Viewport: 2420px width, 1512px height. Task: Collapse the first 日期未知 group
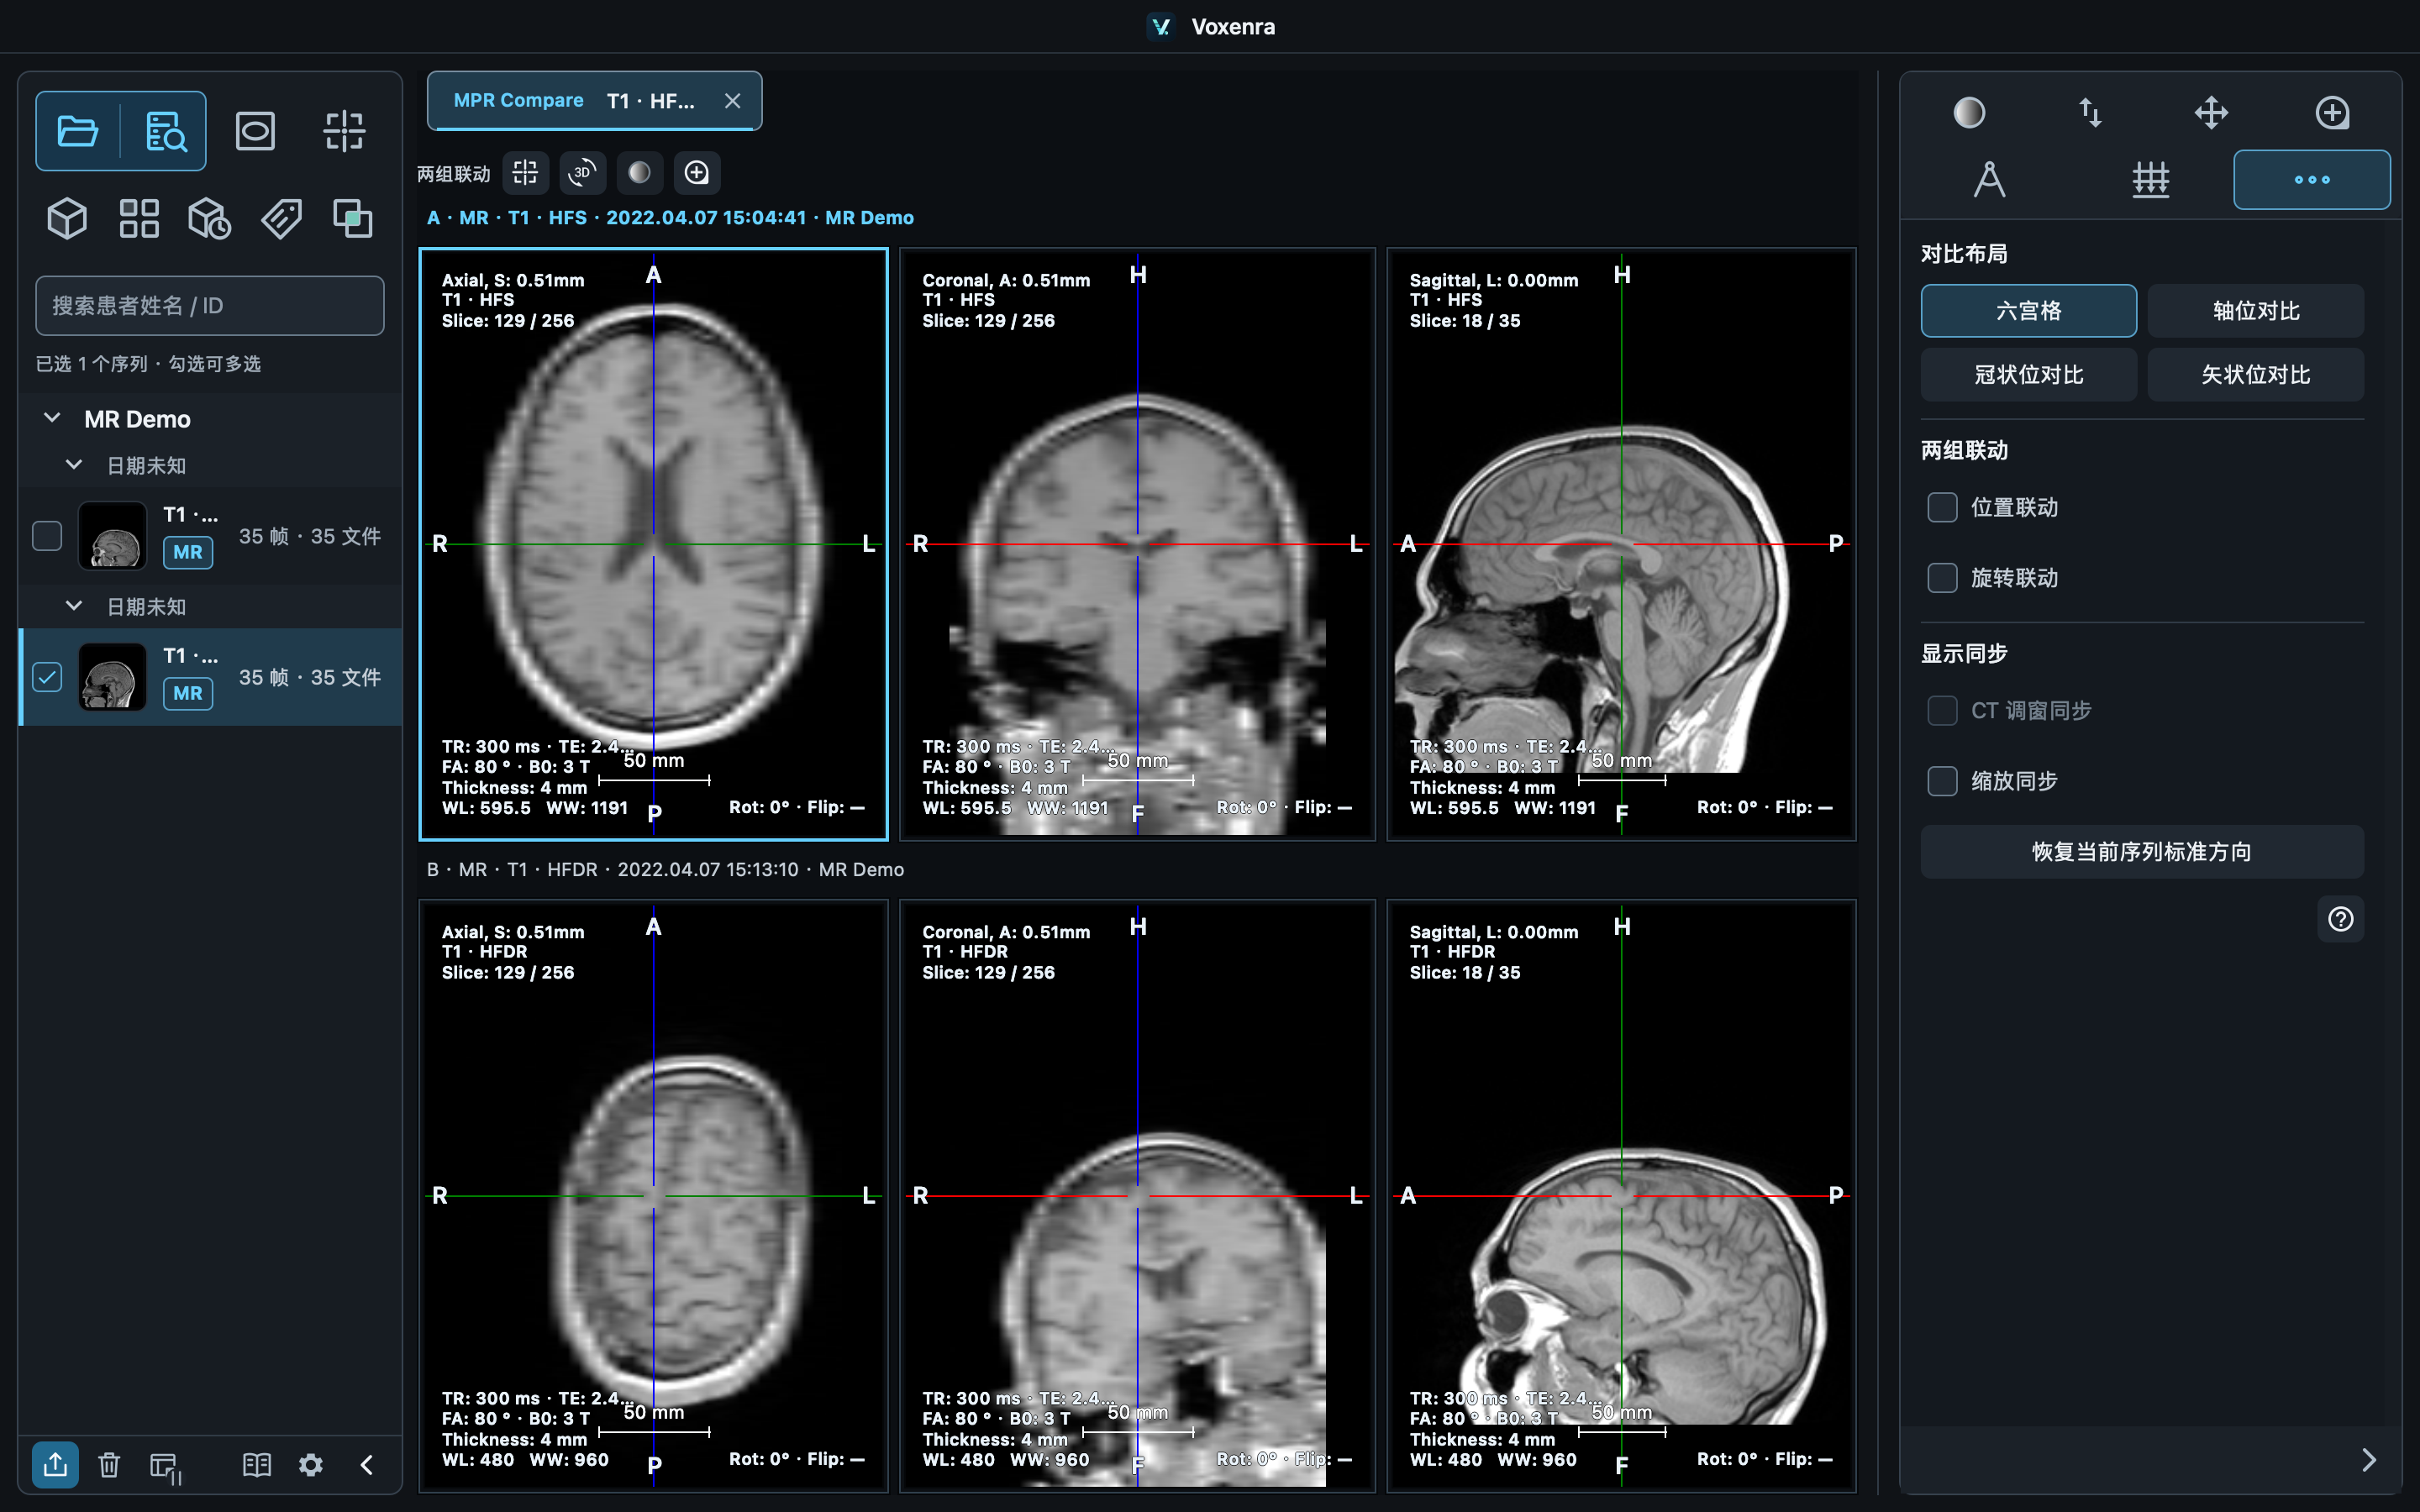(74, 464)
